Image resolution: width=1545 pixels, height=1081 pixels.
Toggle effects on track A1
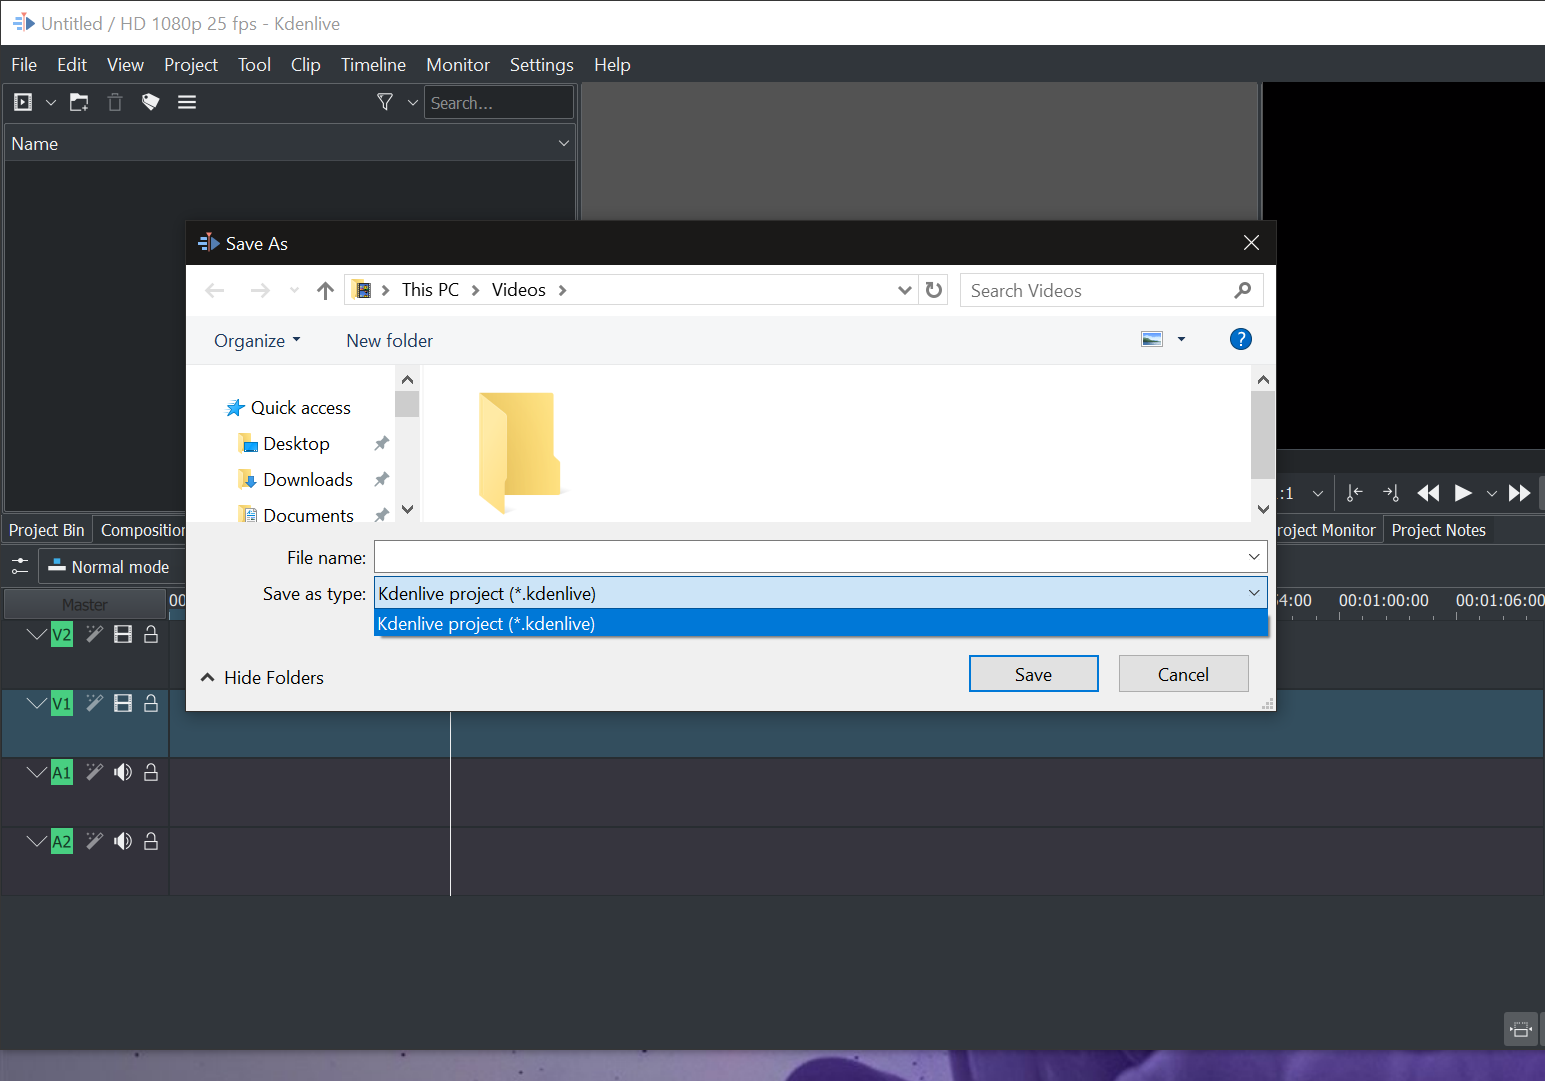click(94, 772)
